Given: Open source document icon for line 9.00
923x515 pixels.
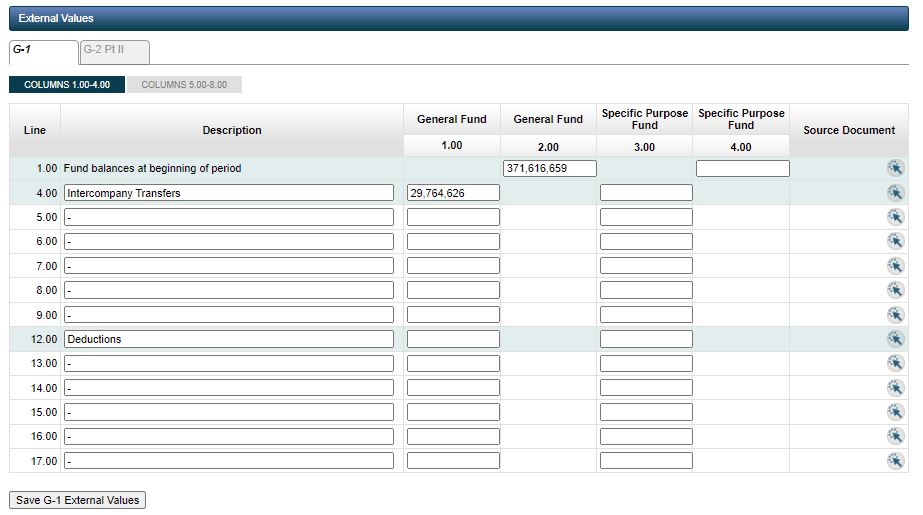Looking at the screenshot, I should click(895, 315).
